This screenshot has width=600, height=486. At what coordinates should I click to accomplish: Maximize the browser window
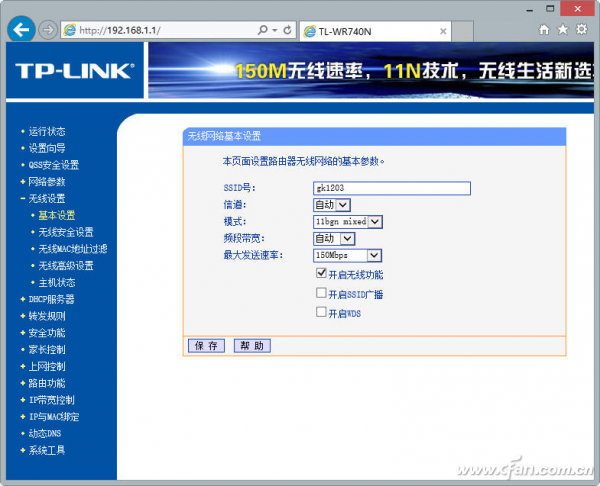550,9
